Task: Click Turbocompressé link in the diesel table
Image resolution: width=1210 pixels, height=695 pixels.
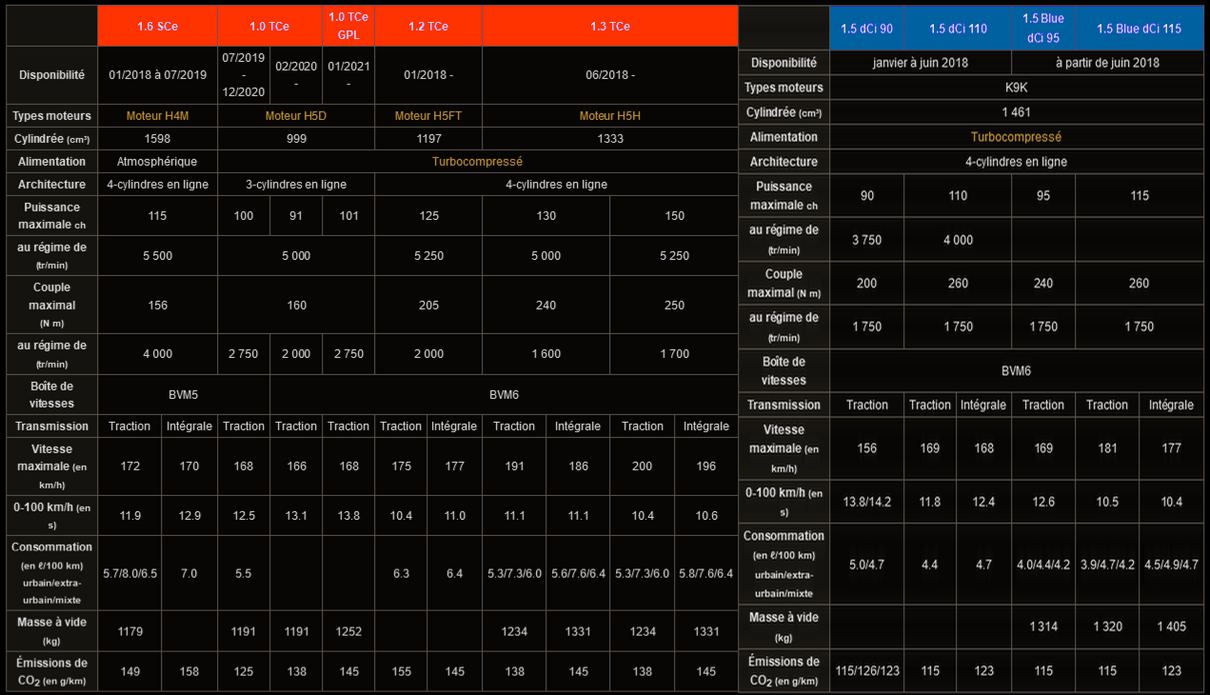Action: (1016, 137)
